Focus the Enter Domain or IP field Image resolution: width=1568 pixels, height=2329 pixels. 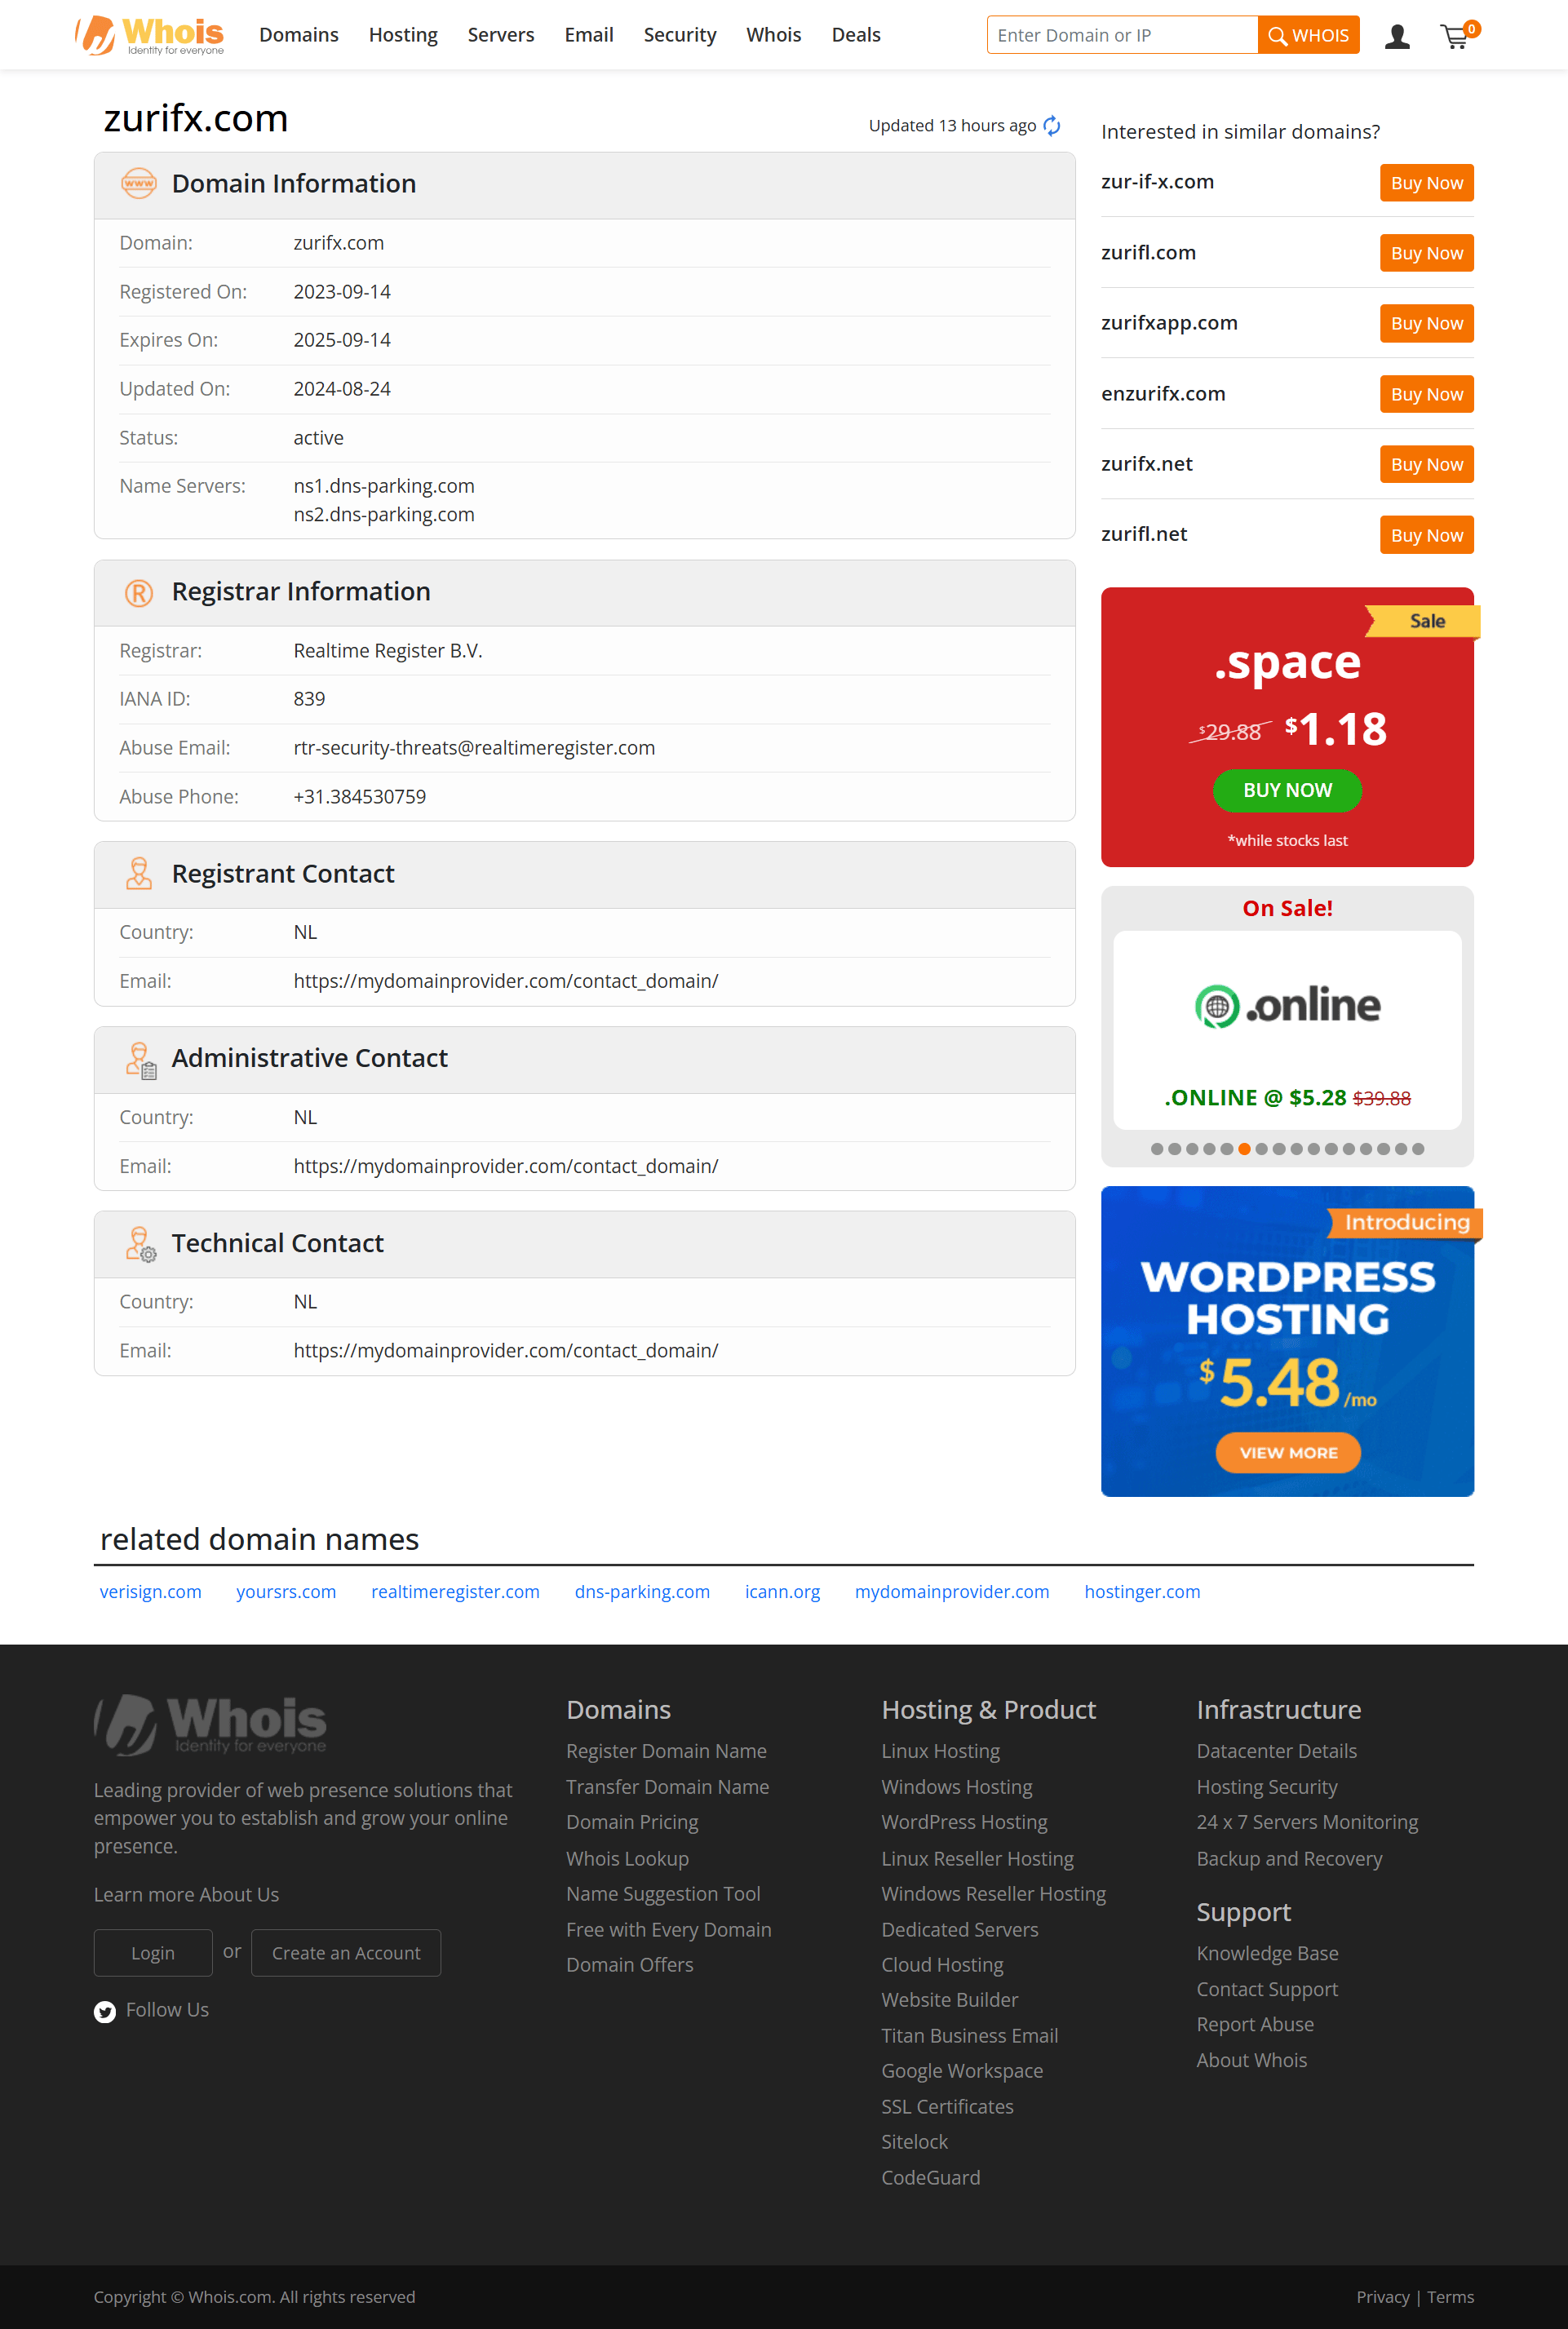tap(1122, 35)
